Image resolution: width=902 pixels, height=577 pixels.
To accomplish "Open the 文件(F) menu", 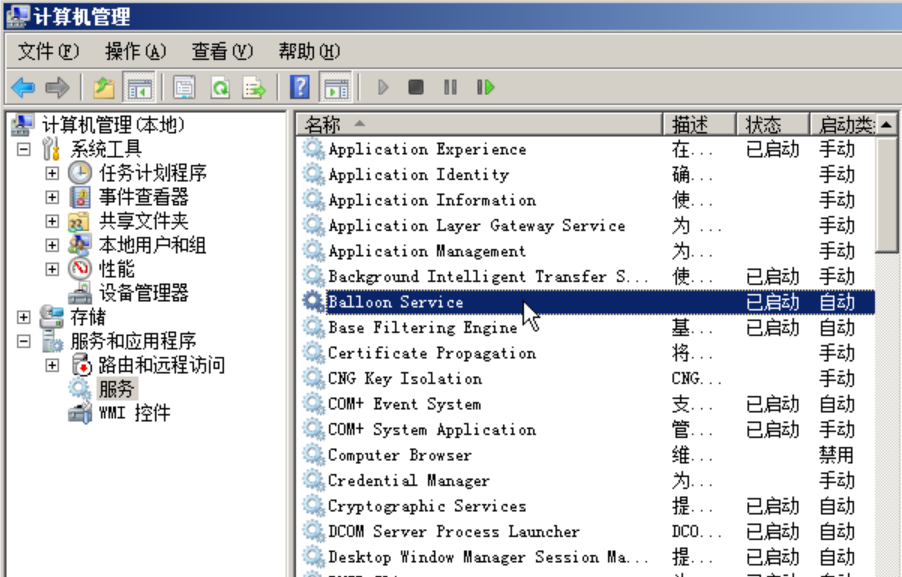I will pyautogui.click(x=48, y=52).
